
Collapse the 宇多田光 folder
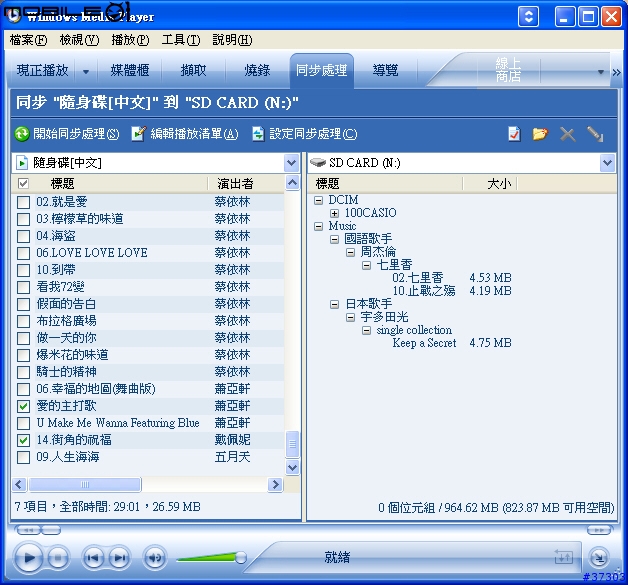[350, 318]
